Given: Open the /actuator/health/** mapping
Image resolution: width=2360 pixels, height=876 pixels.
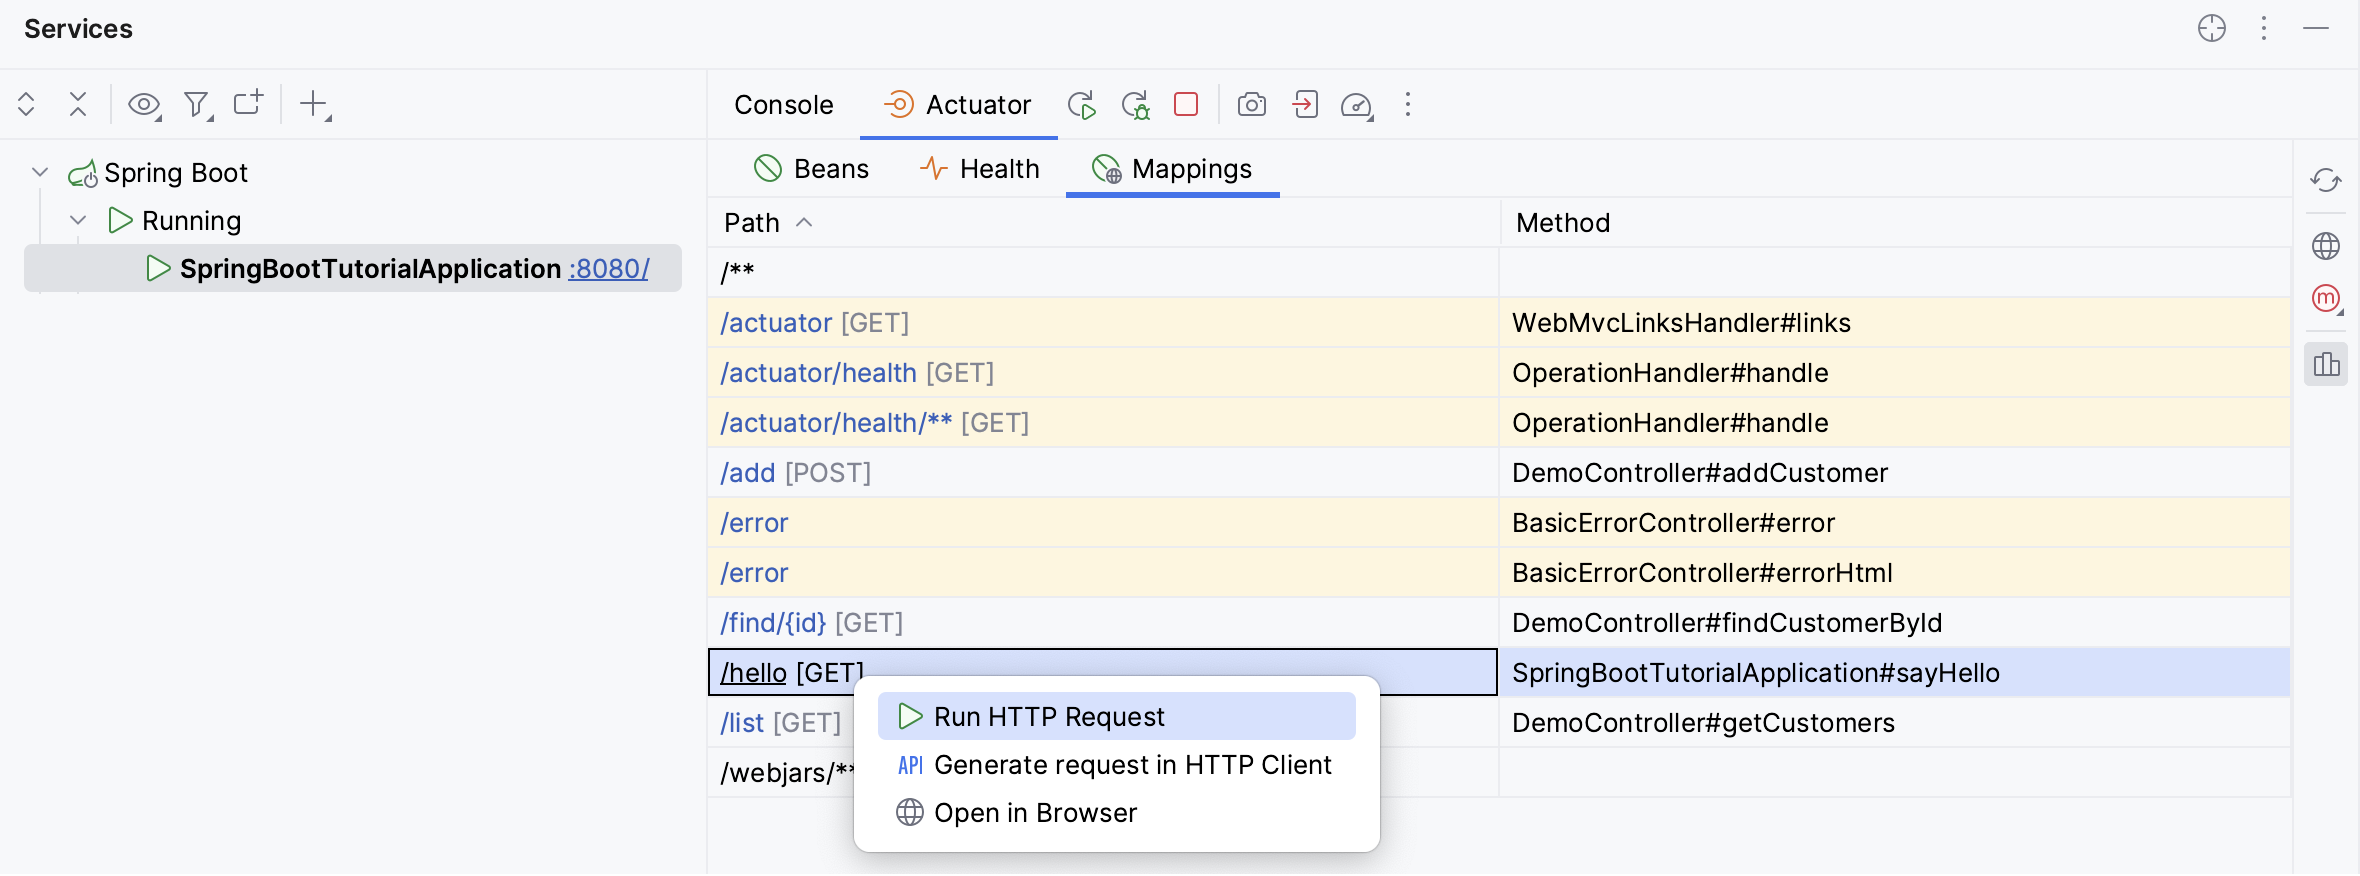Looking at the screenshot, I should point(836,422).
